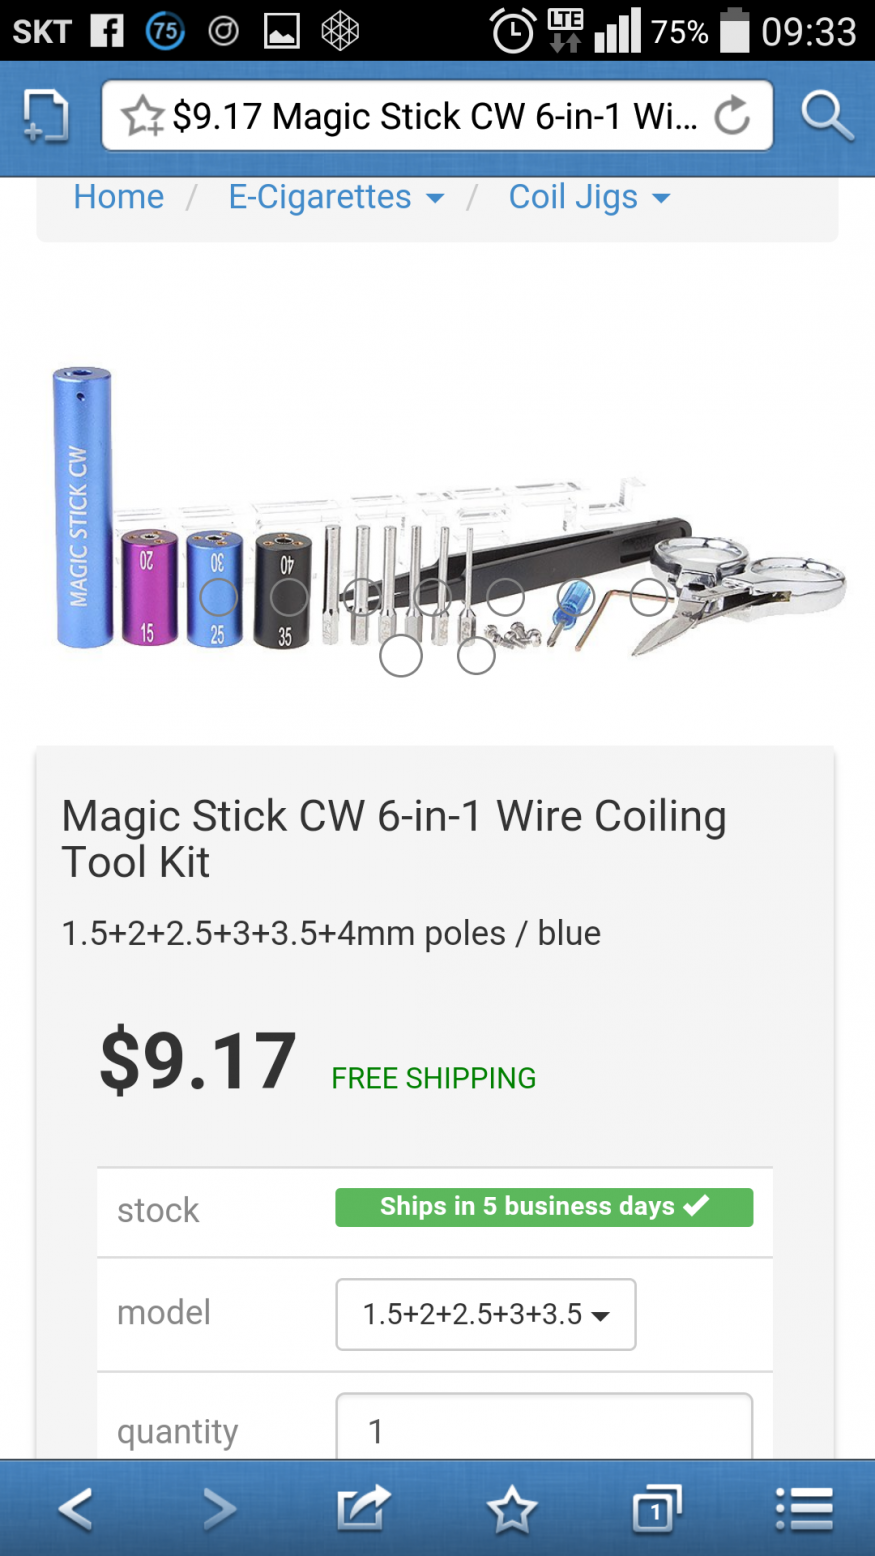875x1556 pixels.
Task: Open the model selection dropdown
Action: point(486,1314)
